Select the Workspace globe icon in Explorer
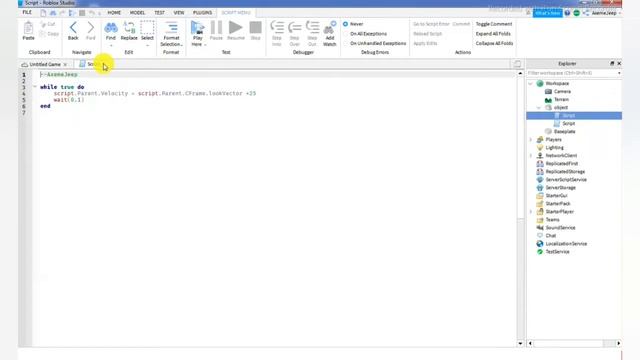Viewport: 640px width, 360px height. pos(540,83)
